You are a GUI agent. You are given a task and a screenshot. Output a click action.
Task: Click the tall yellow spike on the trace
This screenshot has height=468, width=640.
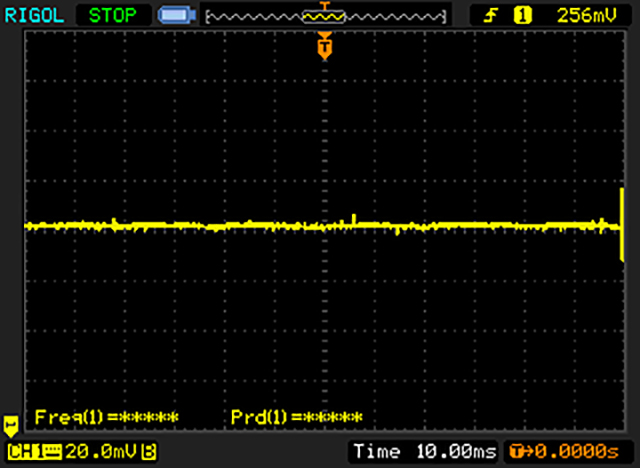click(622, 224)
